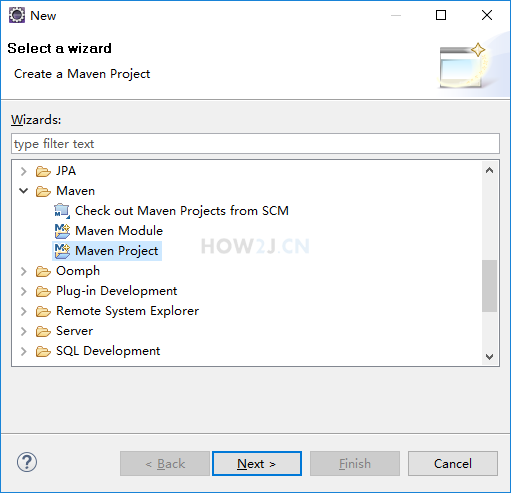
Task: Click the Maven Project wizard icon
Action: coord(62,251)
